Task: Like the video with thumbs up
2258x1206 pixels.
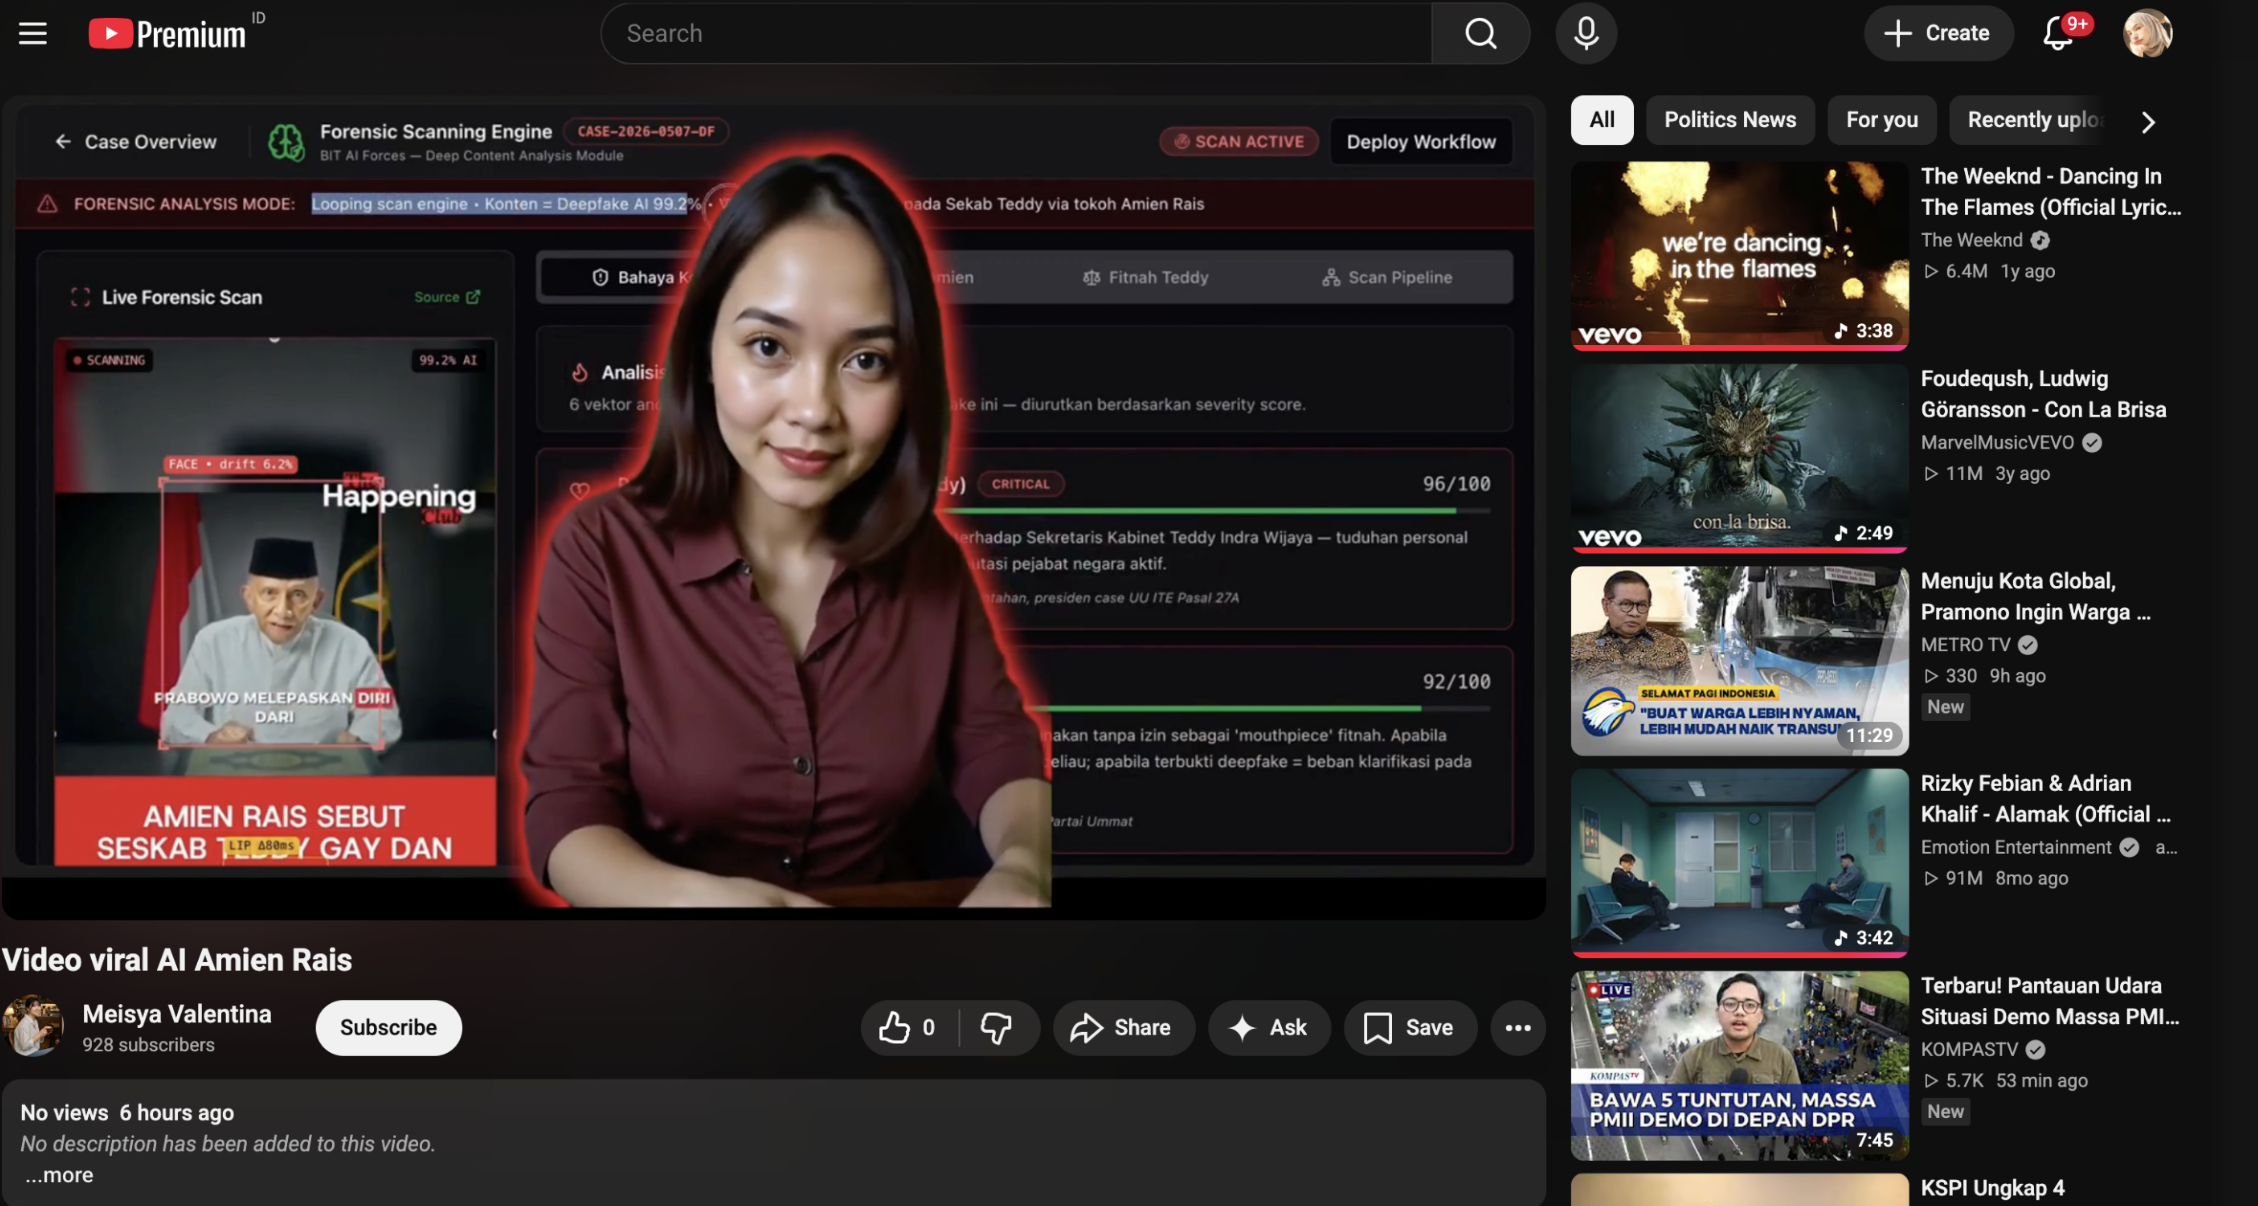Action: pyautogui.click(x=908, y=1028)
